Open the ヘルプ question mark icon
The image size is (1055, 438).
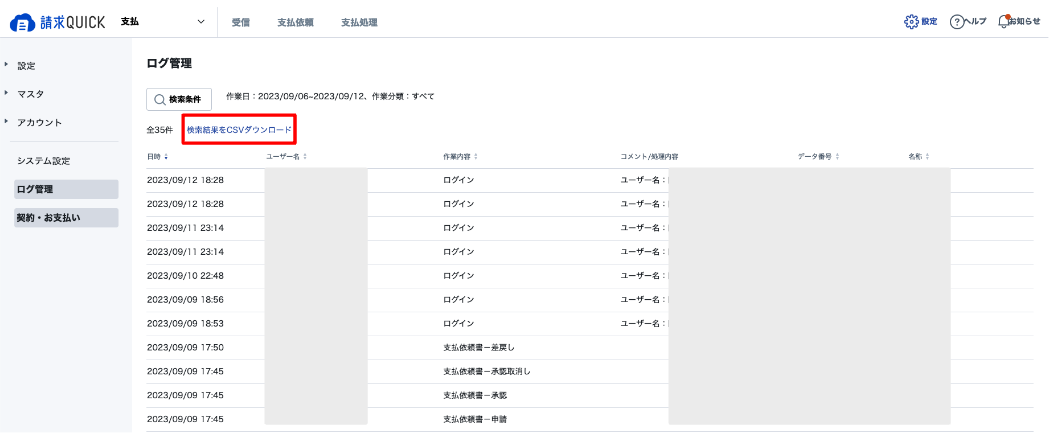click(956, 22)
